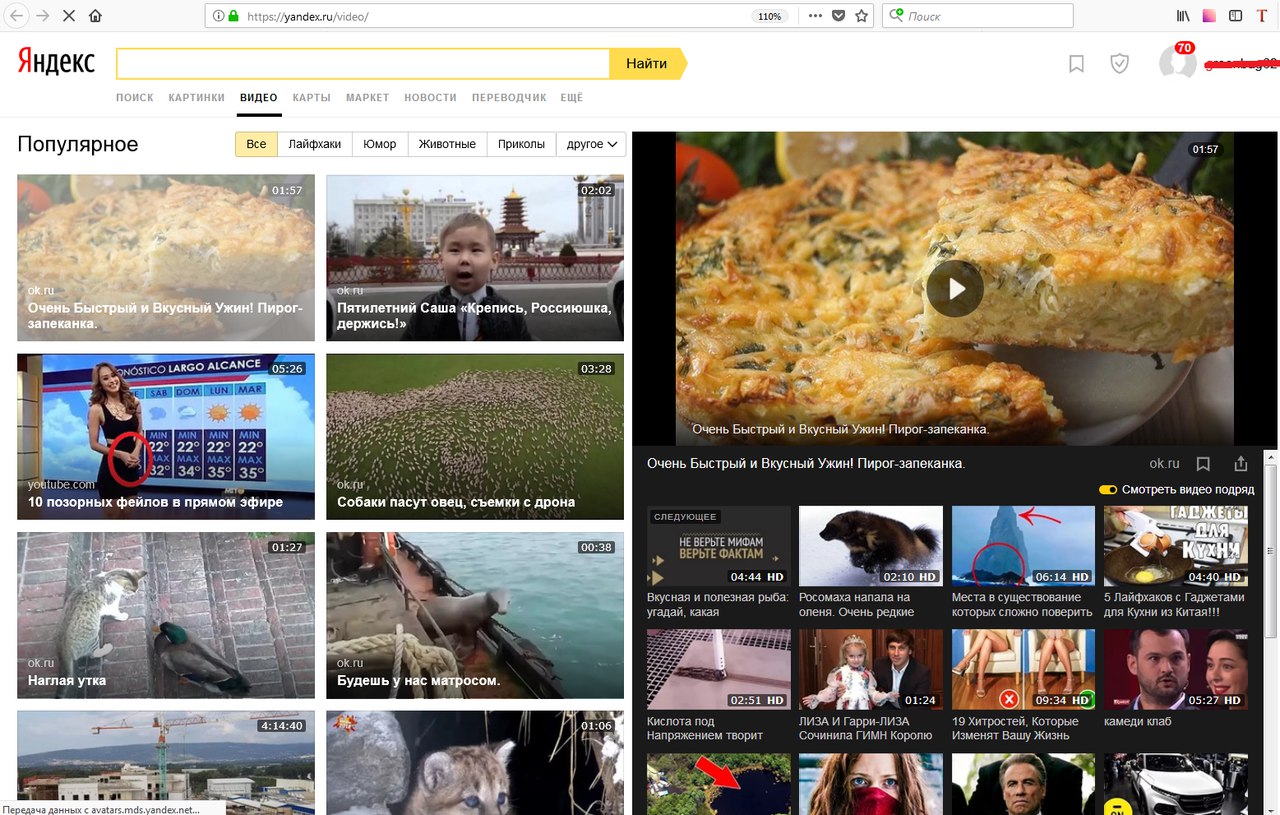
Task: Open 'Наглая утка' video thumbnail
Action: pos(166,615)
